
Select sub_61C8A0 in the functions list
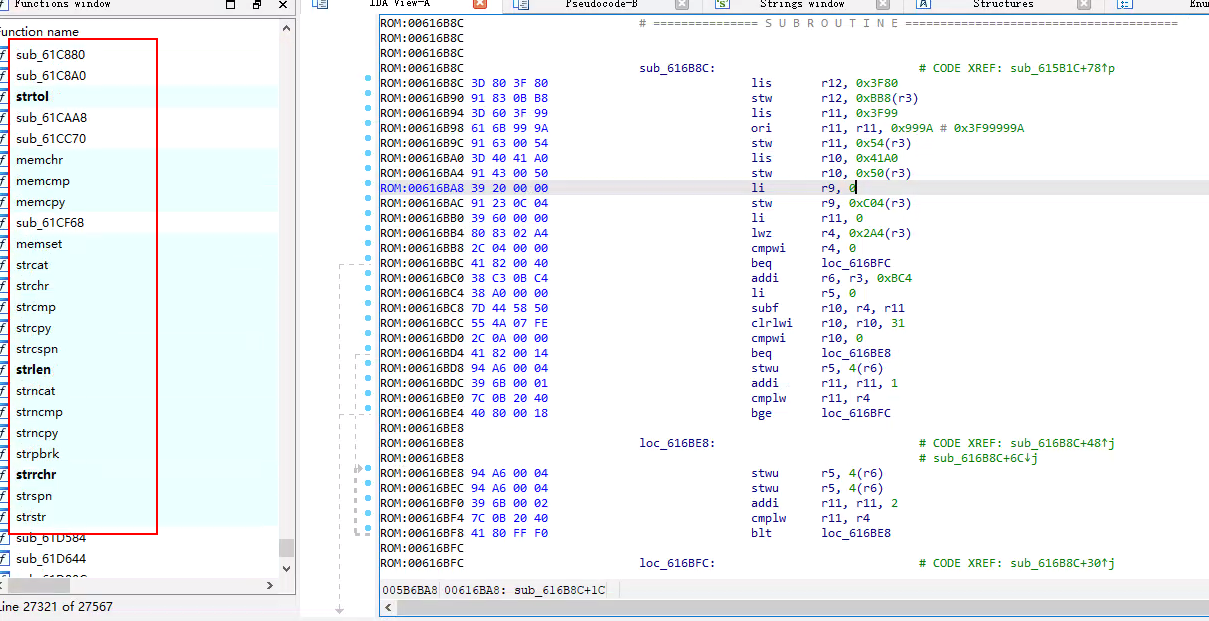(x=51, y=75)
